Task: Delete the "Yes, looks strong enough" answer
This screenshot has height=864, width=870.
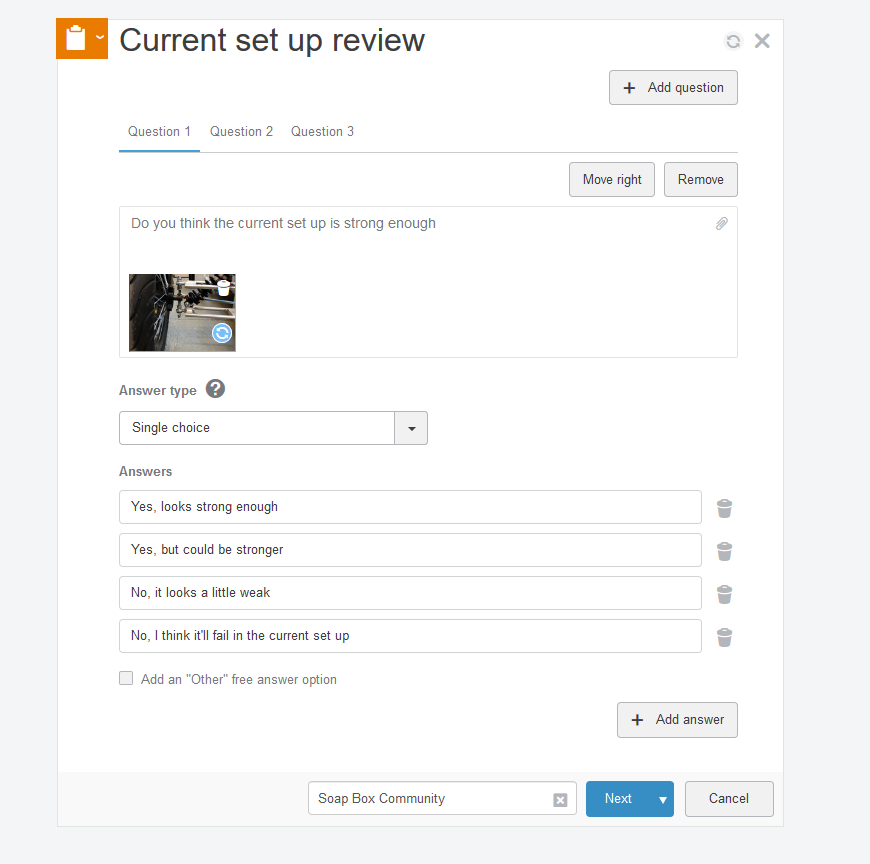Action: [x=725, y=508]
